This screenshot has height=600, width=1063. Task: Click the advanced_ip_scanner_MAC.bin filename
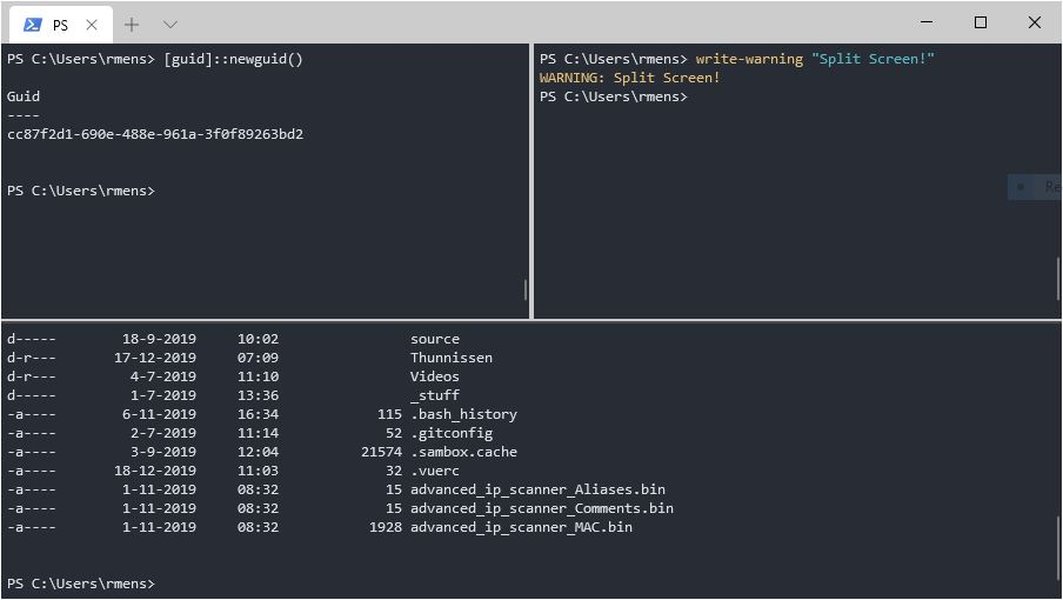click(x=521, y=527)
